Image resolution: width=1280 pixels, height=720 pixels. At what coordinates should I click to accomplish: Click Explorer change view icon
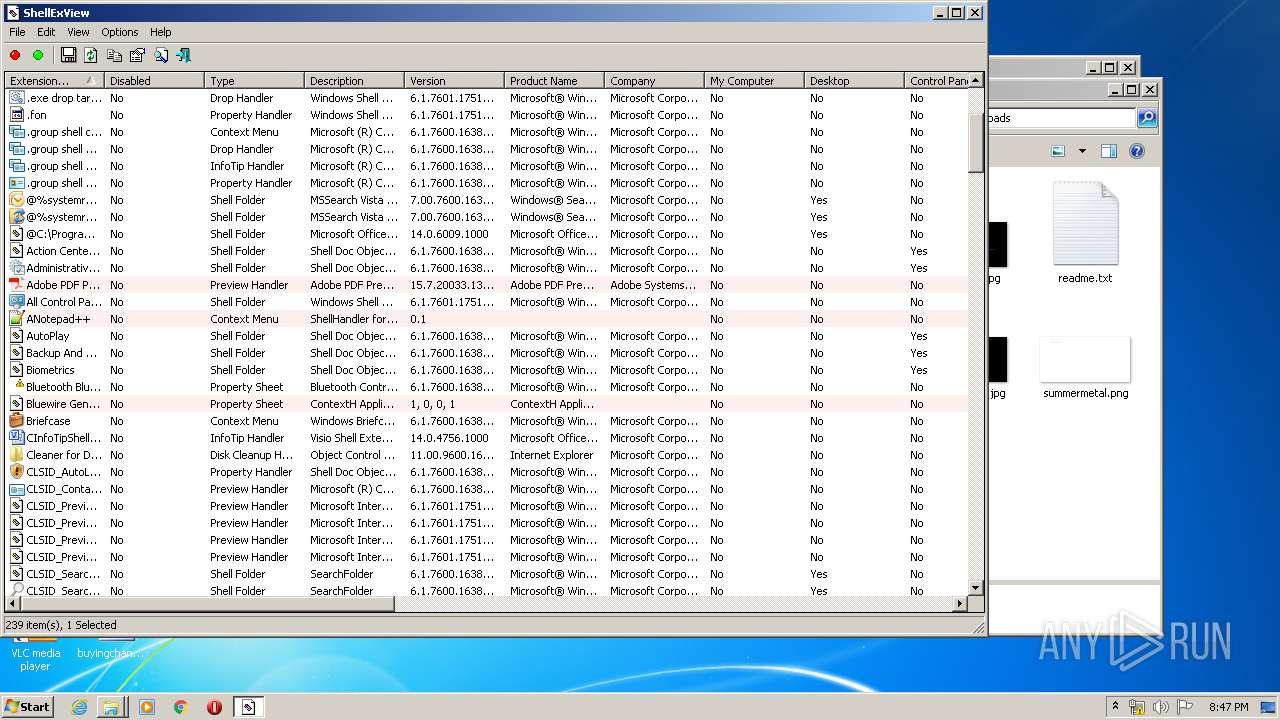1058,151
